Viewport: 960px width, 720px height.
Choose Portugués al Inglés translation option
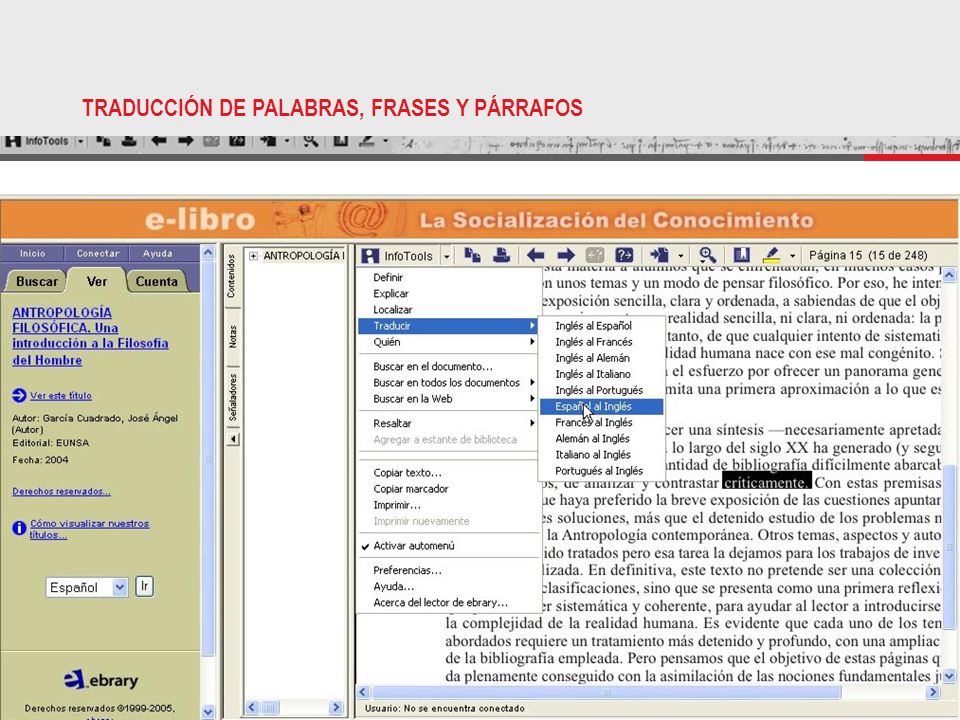click(601, 471)
